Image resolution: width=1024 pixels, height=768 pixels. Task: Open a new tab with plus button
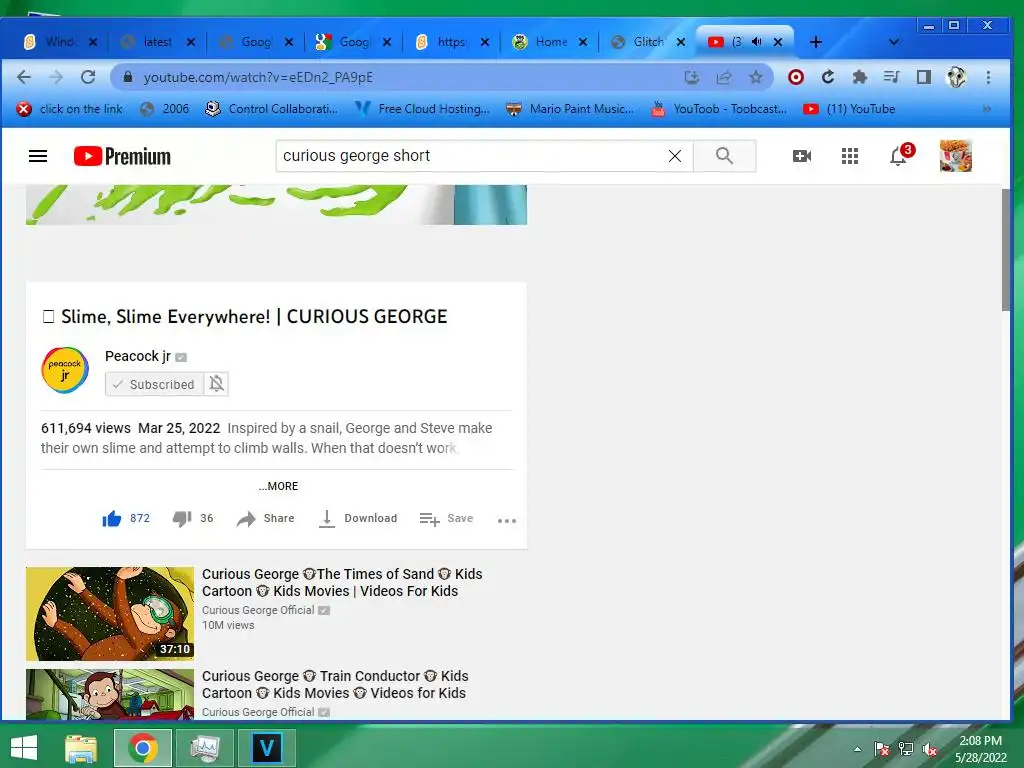(816, 42)
